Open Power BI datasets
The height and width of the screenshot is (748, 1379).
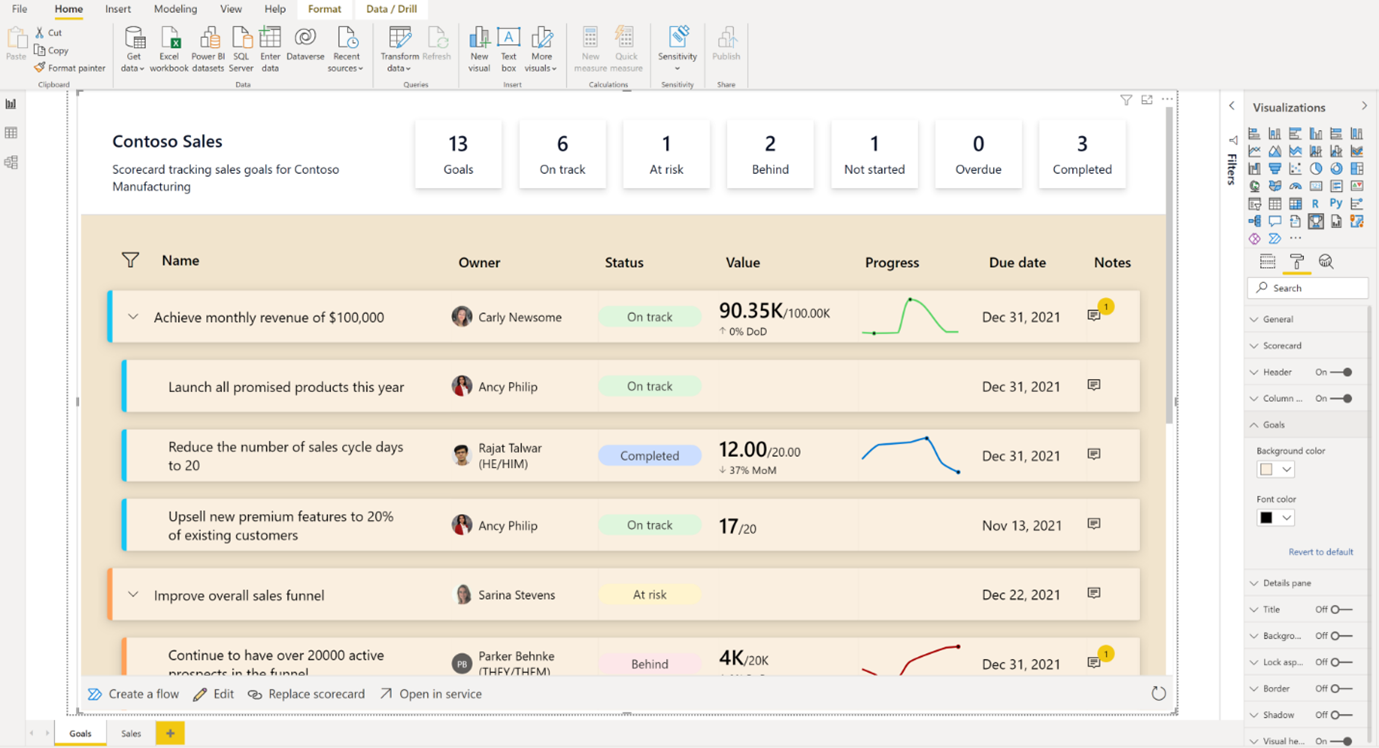[208, 49]
